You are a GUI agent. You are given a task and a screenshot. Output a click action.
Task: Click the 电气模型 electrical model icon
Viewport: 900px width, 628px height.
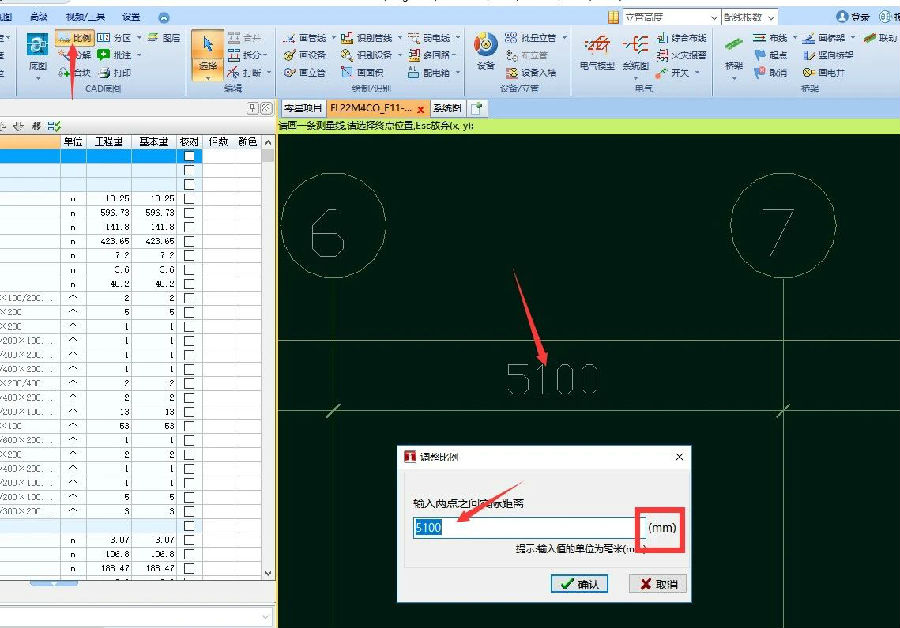[x=597, y=52]
